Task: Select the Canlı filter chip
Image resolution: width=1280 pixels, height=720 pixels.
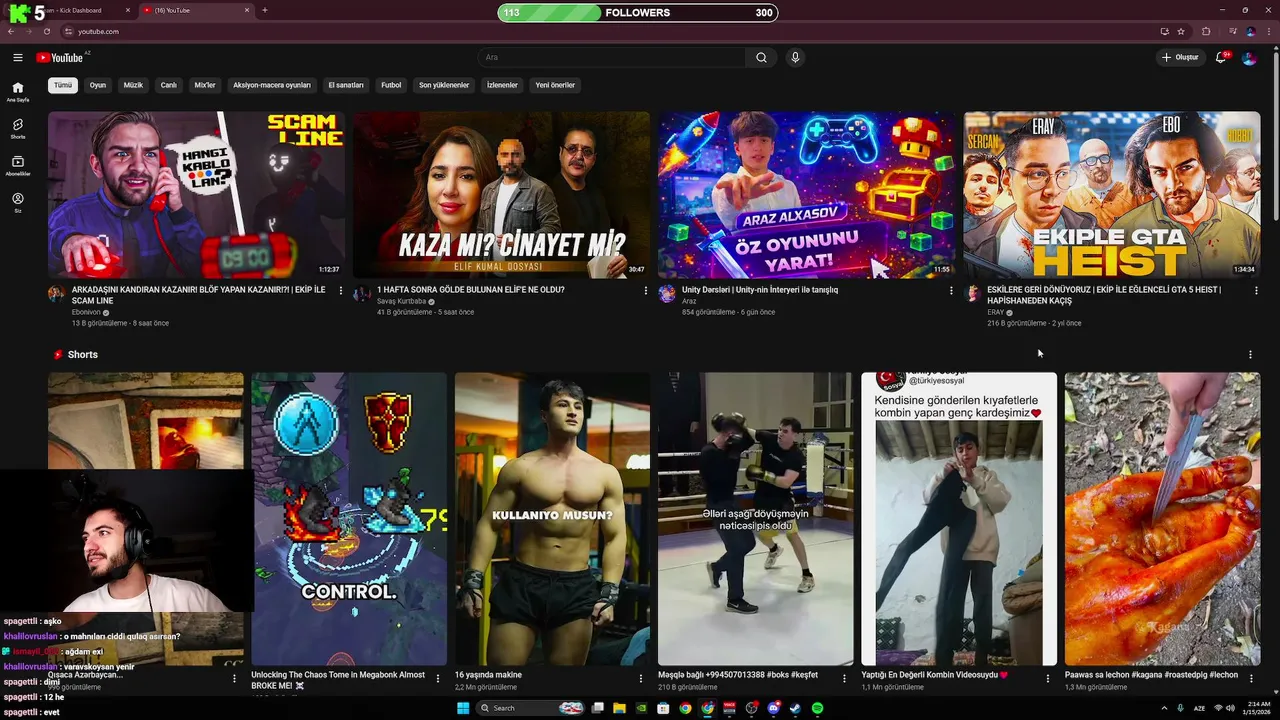Action: point(169,85)
